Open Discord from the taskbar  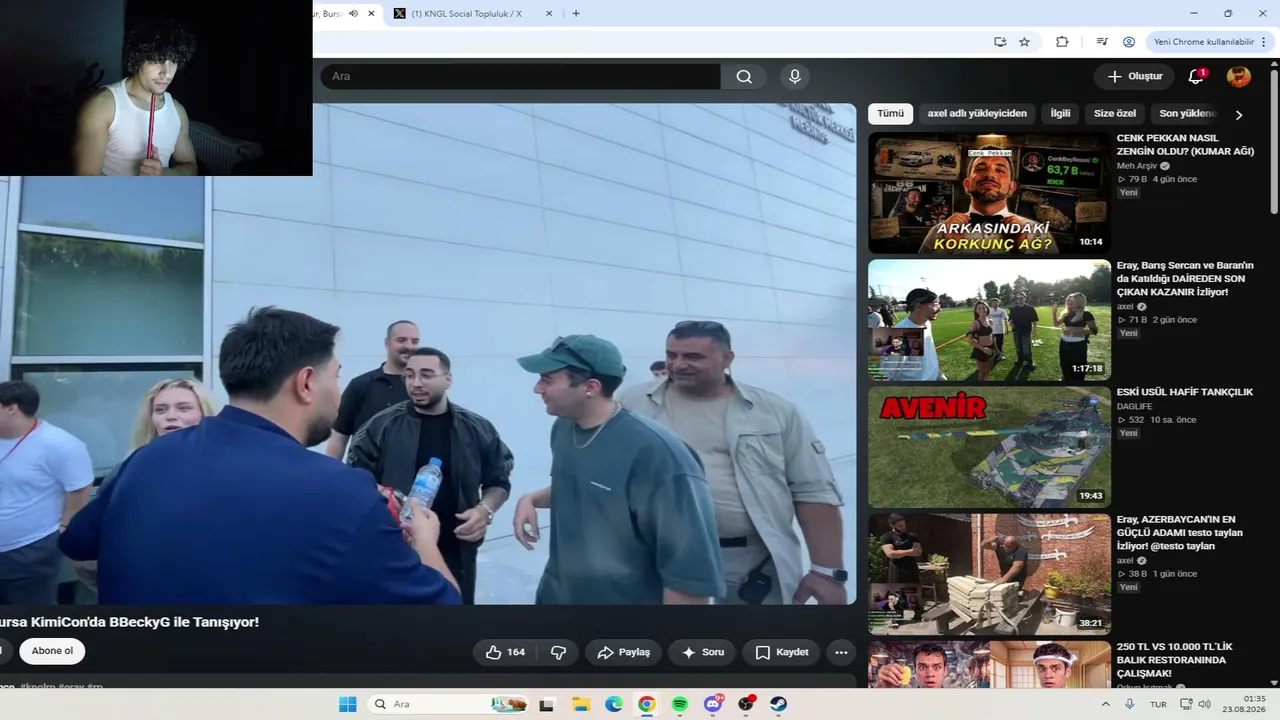coord(713,704)
